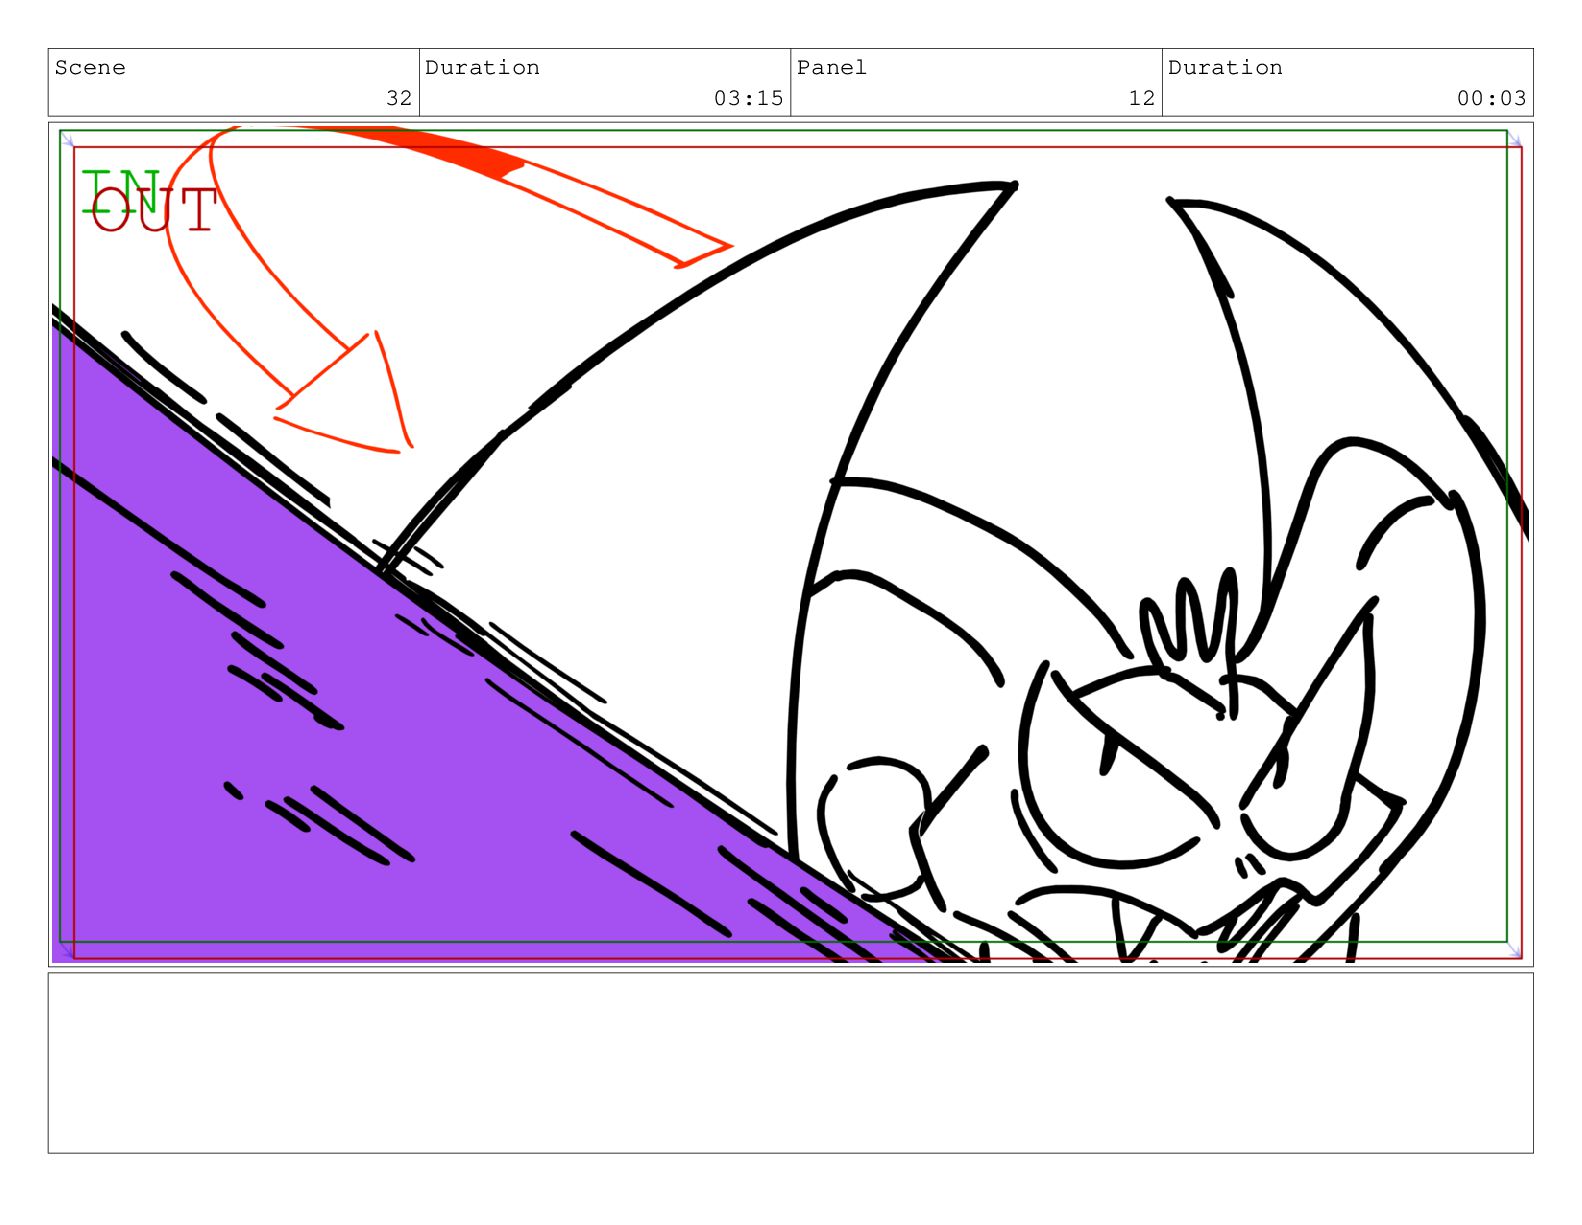This screenshot has height=1225, width=1582.
Task: Select the panel number 12
Action: [1141, 98]
